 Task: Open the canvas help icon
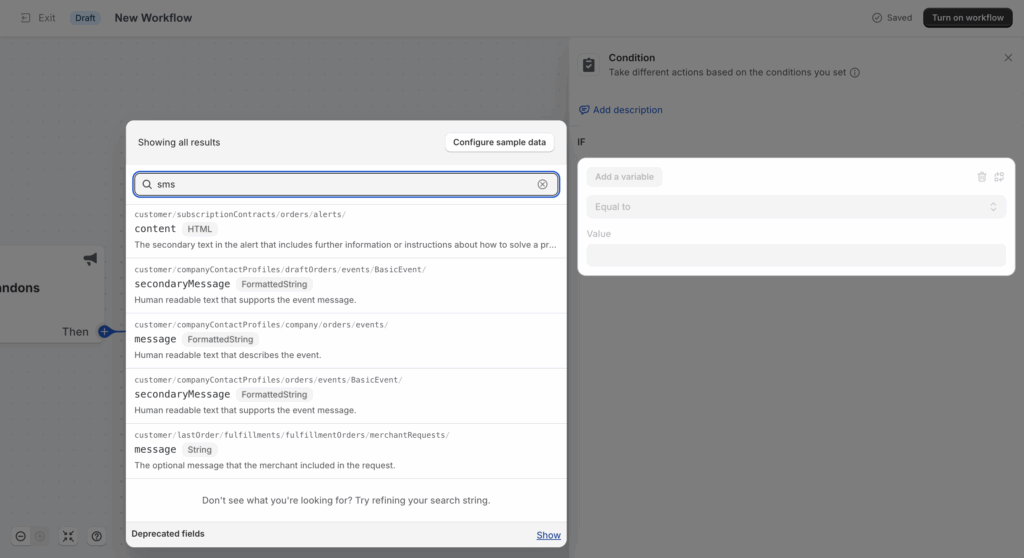tap(97, 536)
